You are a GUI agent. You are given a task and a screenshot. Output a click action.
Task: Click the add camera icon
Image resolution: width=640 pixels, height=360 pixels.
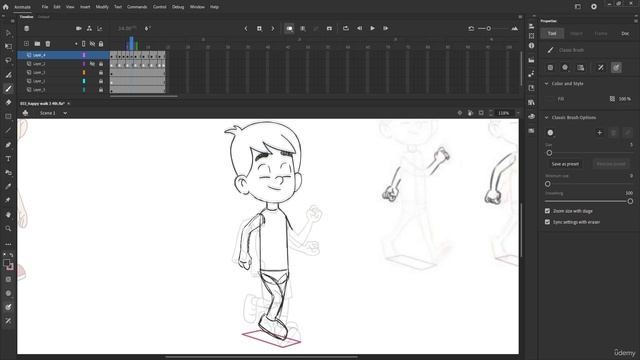[79, 28]
